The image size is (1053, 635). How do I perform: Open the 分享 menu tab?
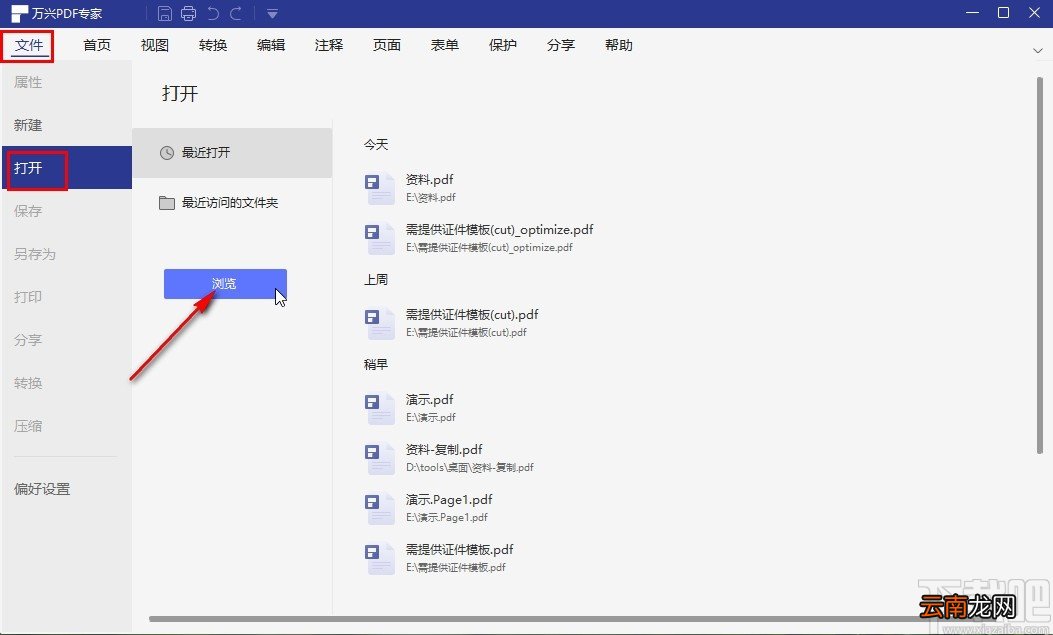tap(561, 45)
